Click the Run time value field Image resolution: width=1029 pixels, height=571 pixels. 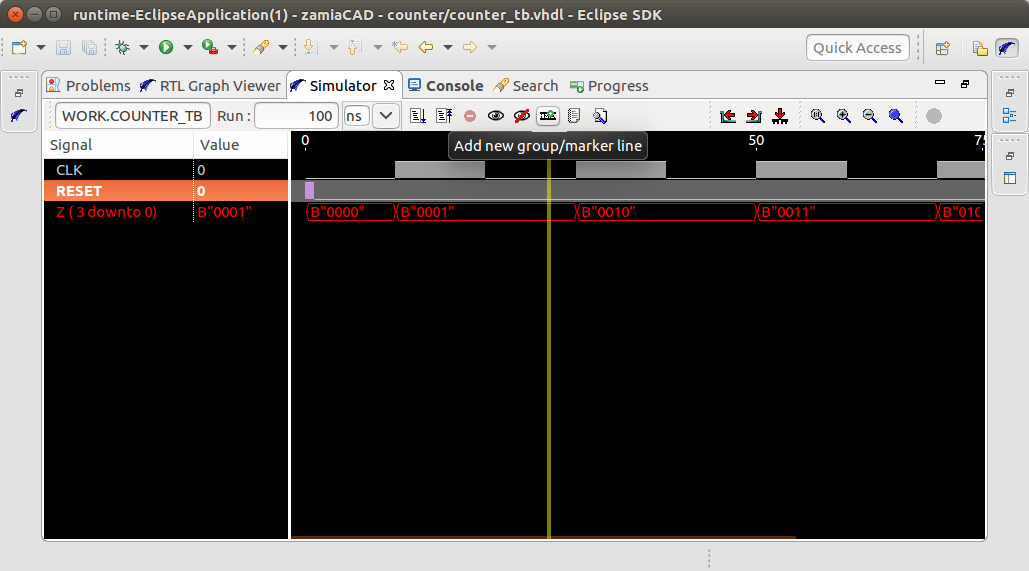(x=296, y=116)
